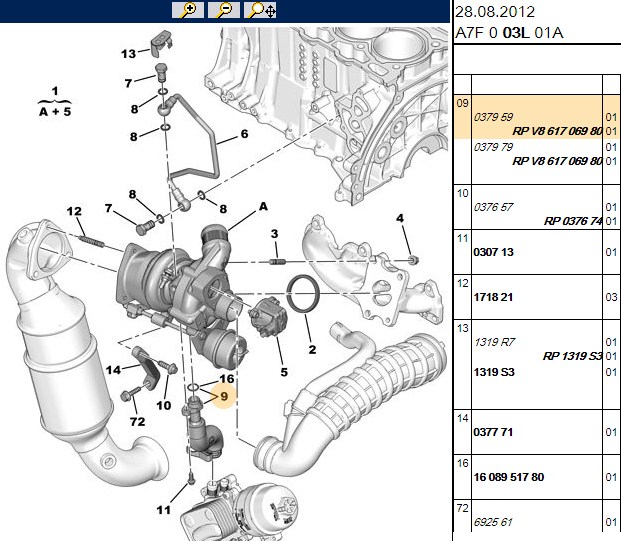Click quantity 03 in the 1718 21 row
The image size is (621, 541).
[611, 297]
